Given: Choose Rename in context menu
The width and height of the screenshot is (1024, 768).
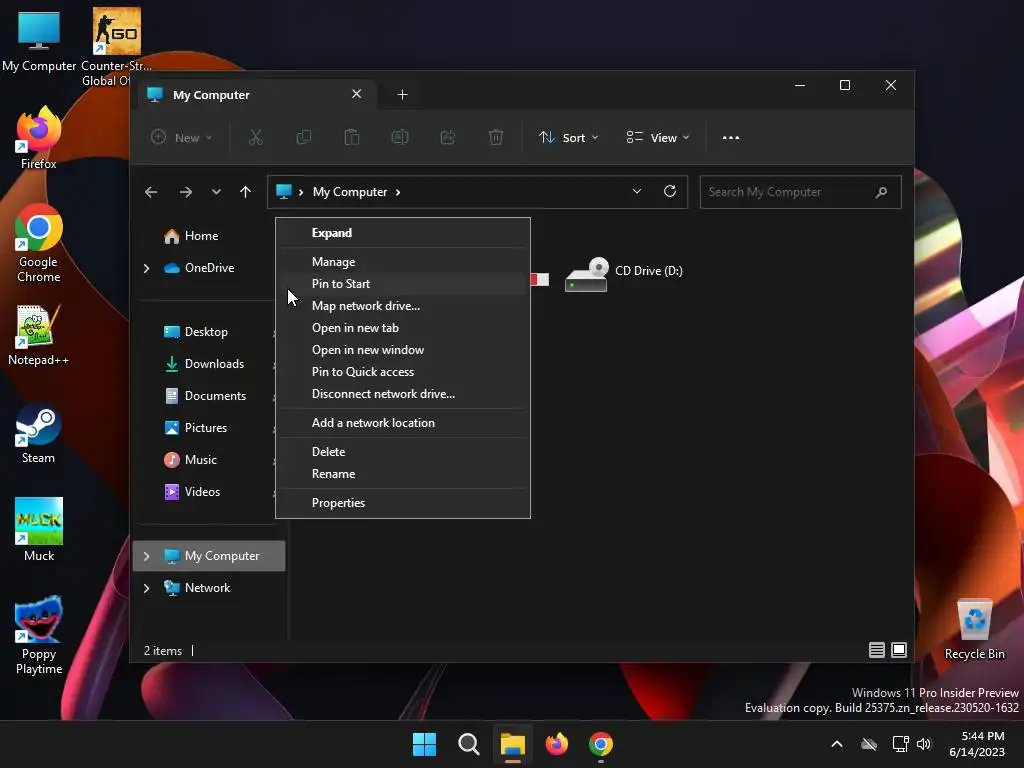Looking at the screenshot, I should (403, 473).
